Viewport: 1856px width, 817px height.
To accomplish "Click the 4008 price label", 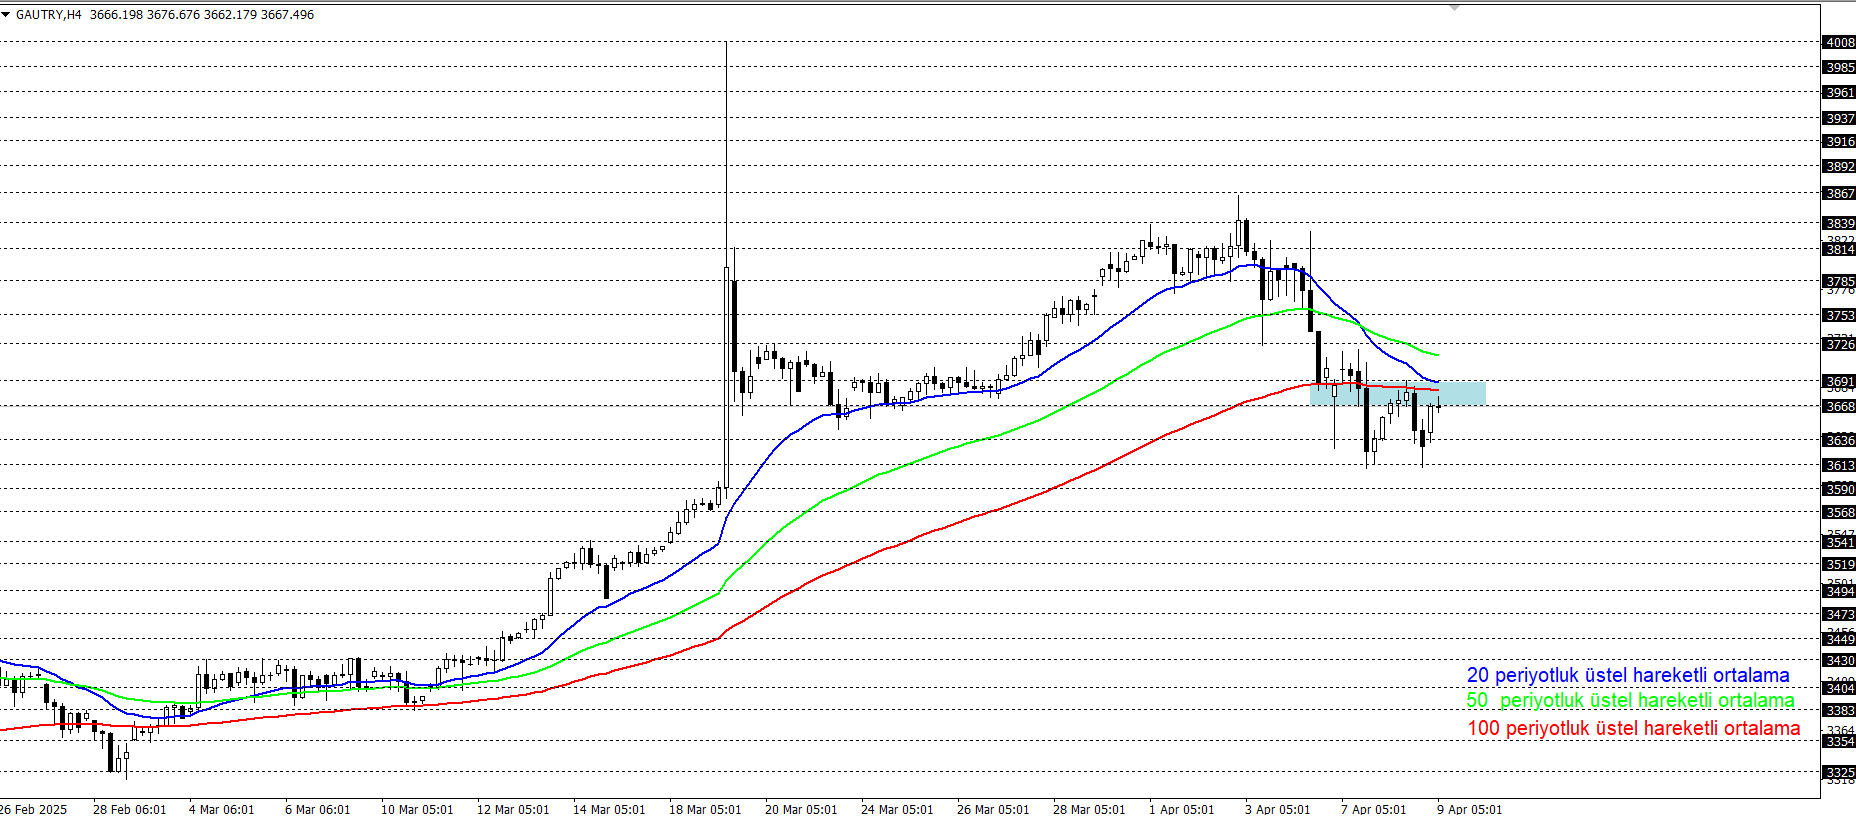I will pyautogui.click(x=1840, y=42).
